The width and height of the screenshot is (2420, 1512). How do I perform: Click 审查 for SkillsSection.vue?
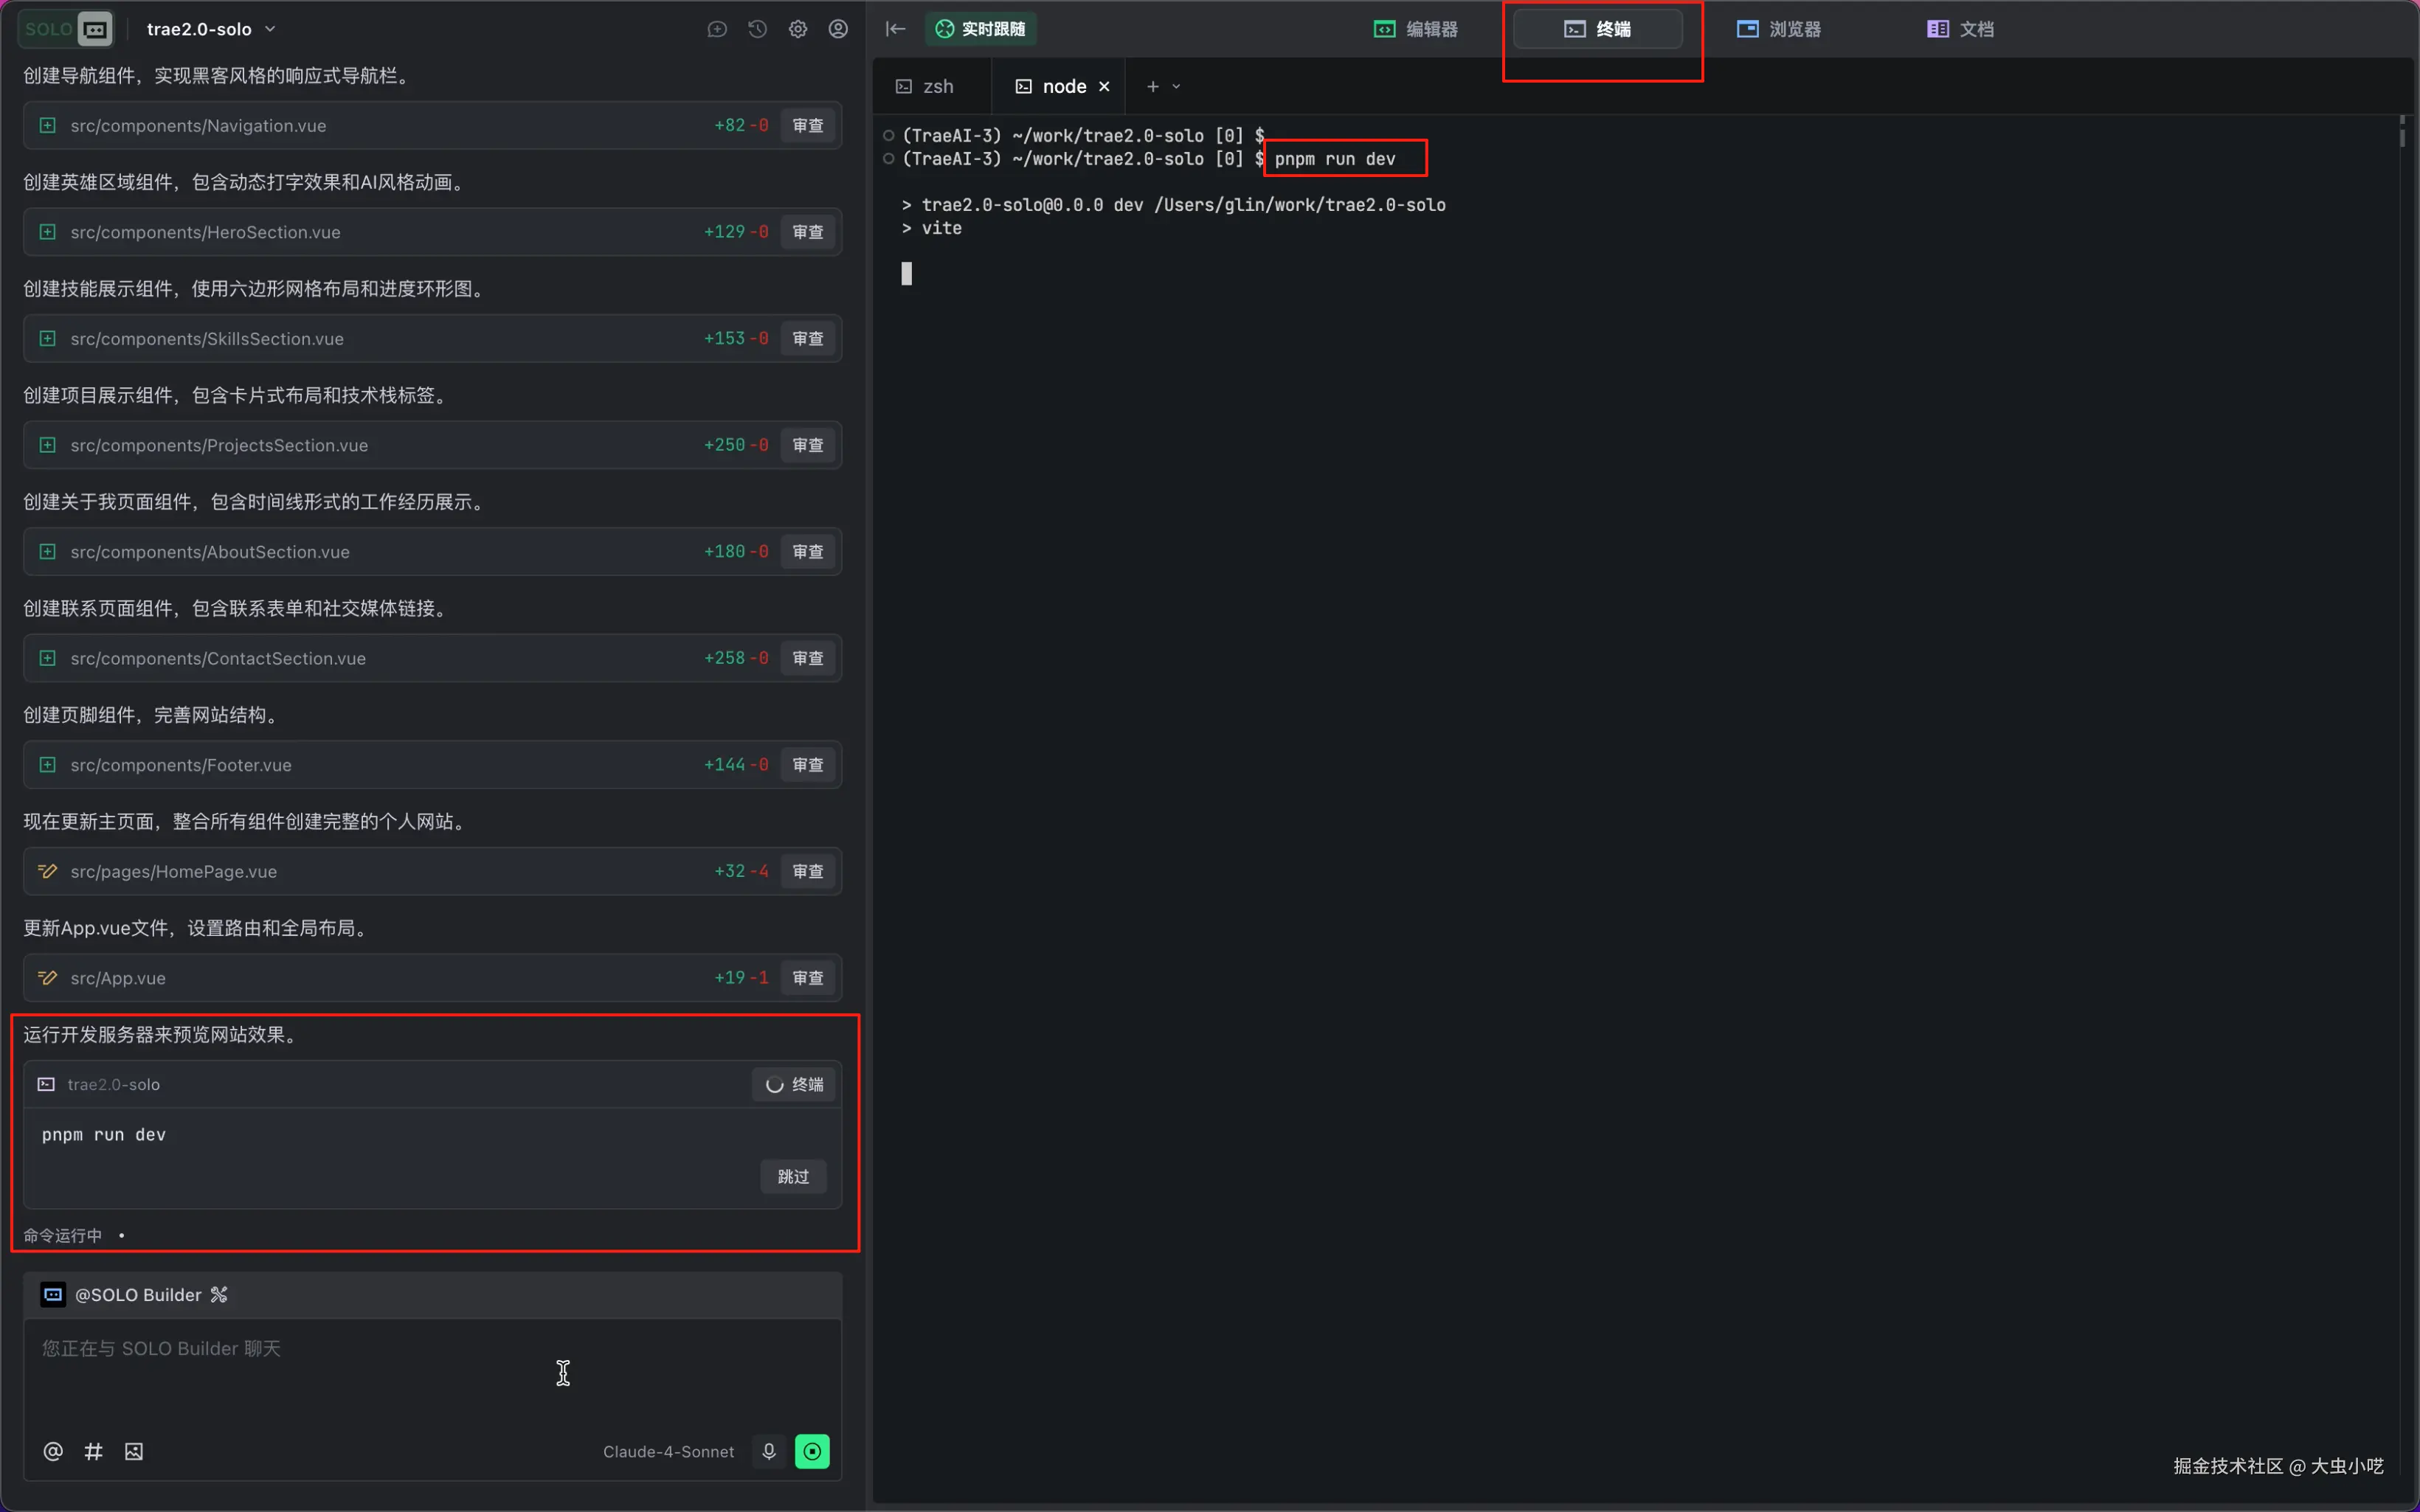coord(808,338)
